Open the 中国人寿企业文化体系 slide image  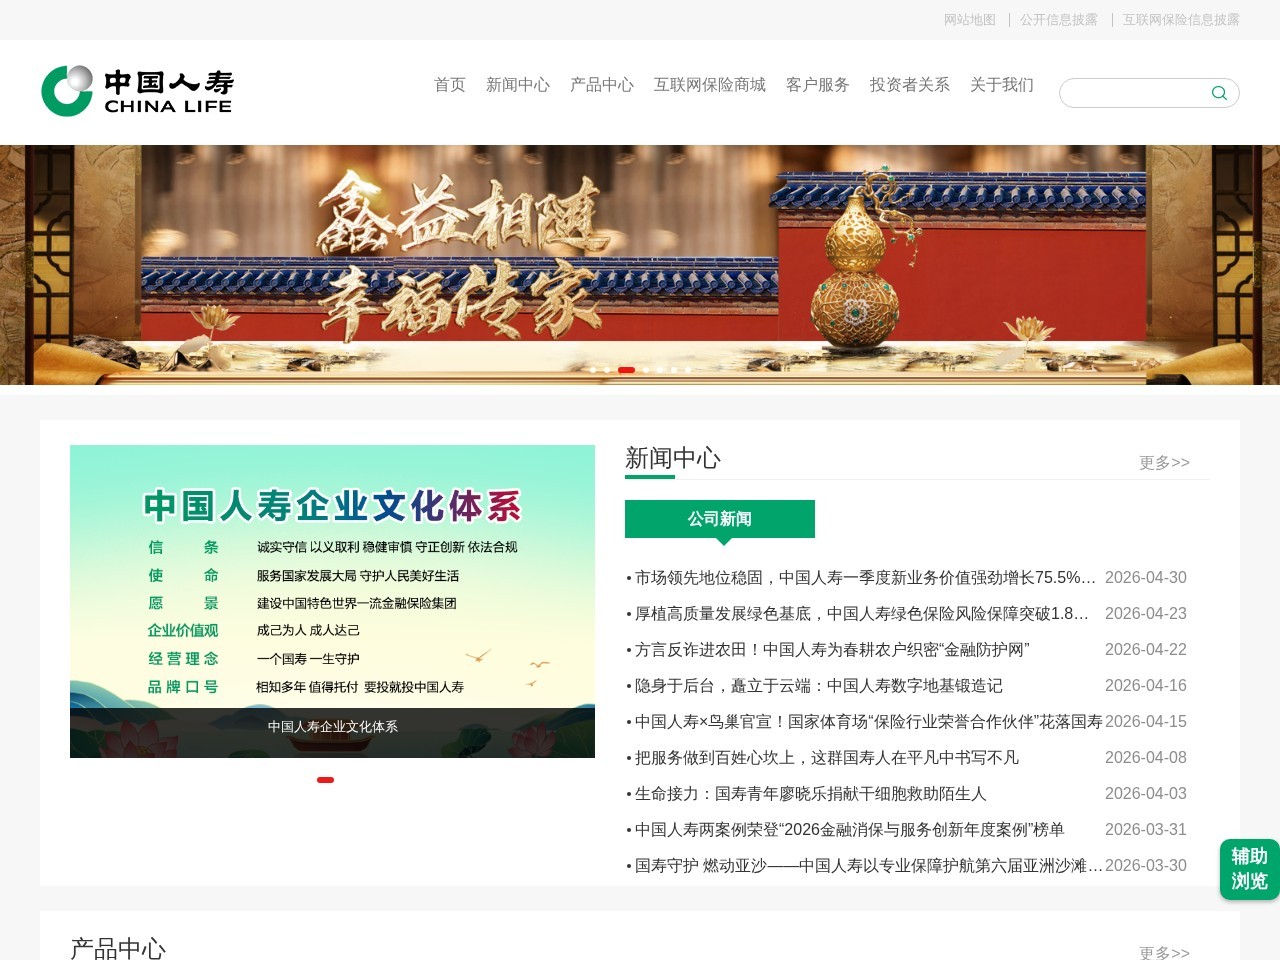(332, 601)
